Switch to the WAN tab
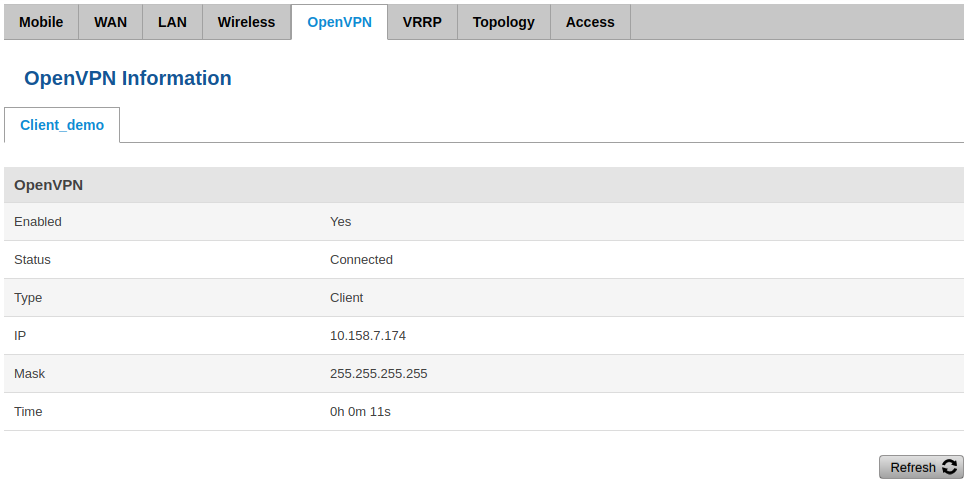The height and width of the screenshot is (491, 968). click(x=110, y=22)
